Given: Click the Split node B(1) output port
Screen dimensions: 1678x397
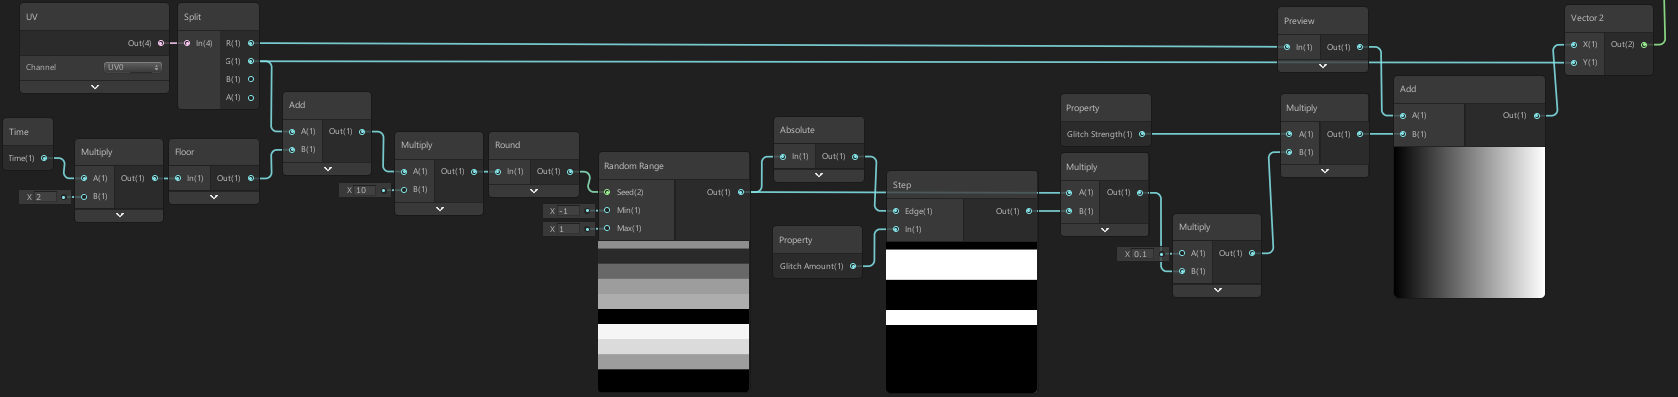Looking at the screenshot, I should tap(251, 79).
